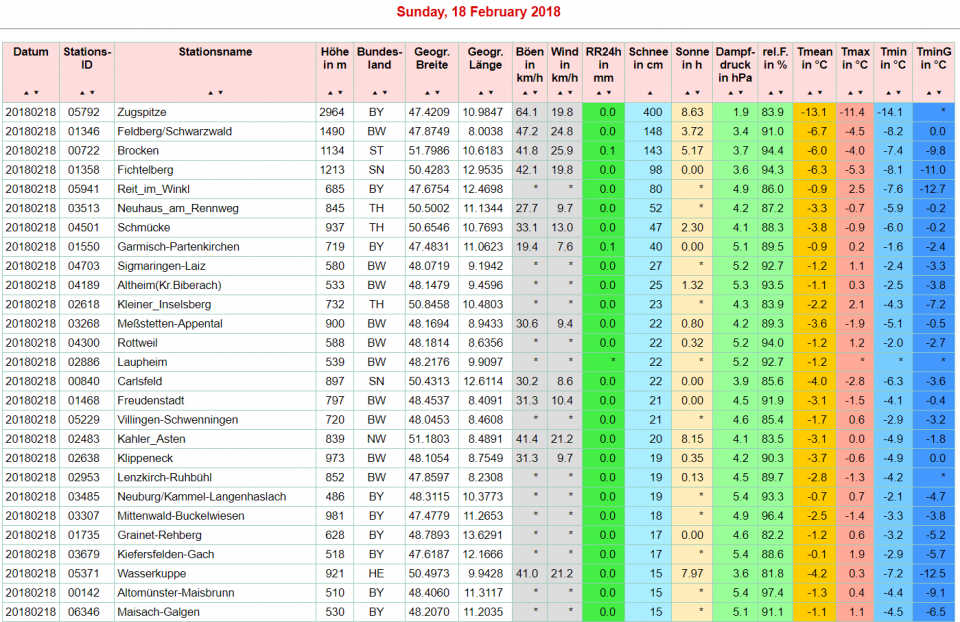Click the Sunday, 18 February 2018 title
This screenshot has width=960, height=622.
click(x=479, y=12)
